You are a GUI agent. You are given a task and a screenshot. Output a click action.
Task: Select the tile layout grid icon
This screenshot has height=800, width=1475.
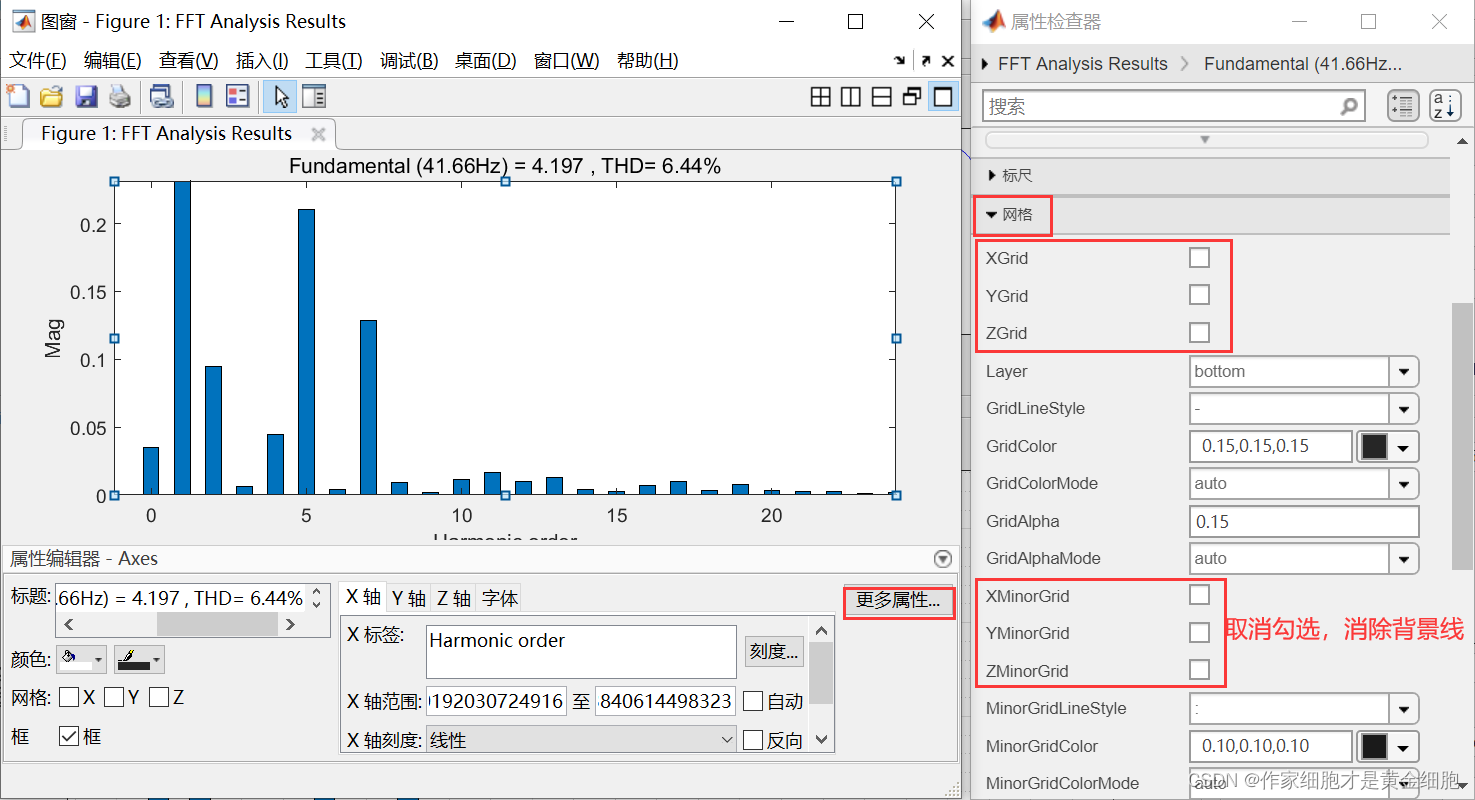820,97
